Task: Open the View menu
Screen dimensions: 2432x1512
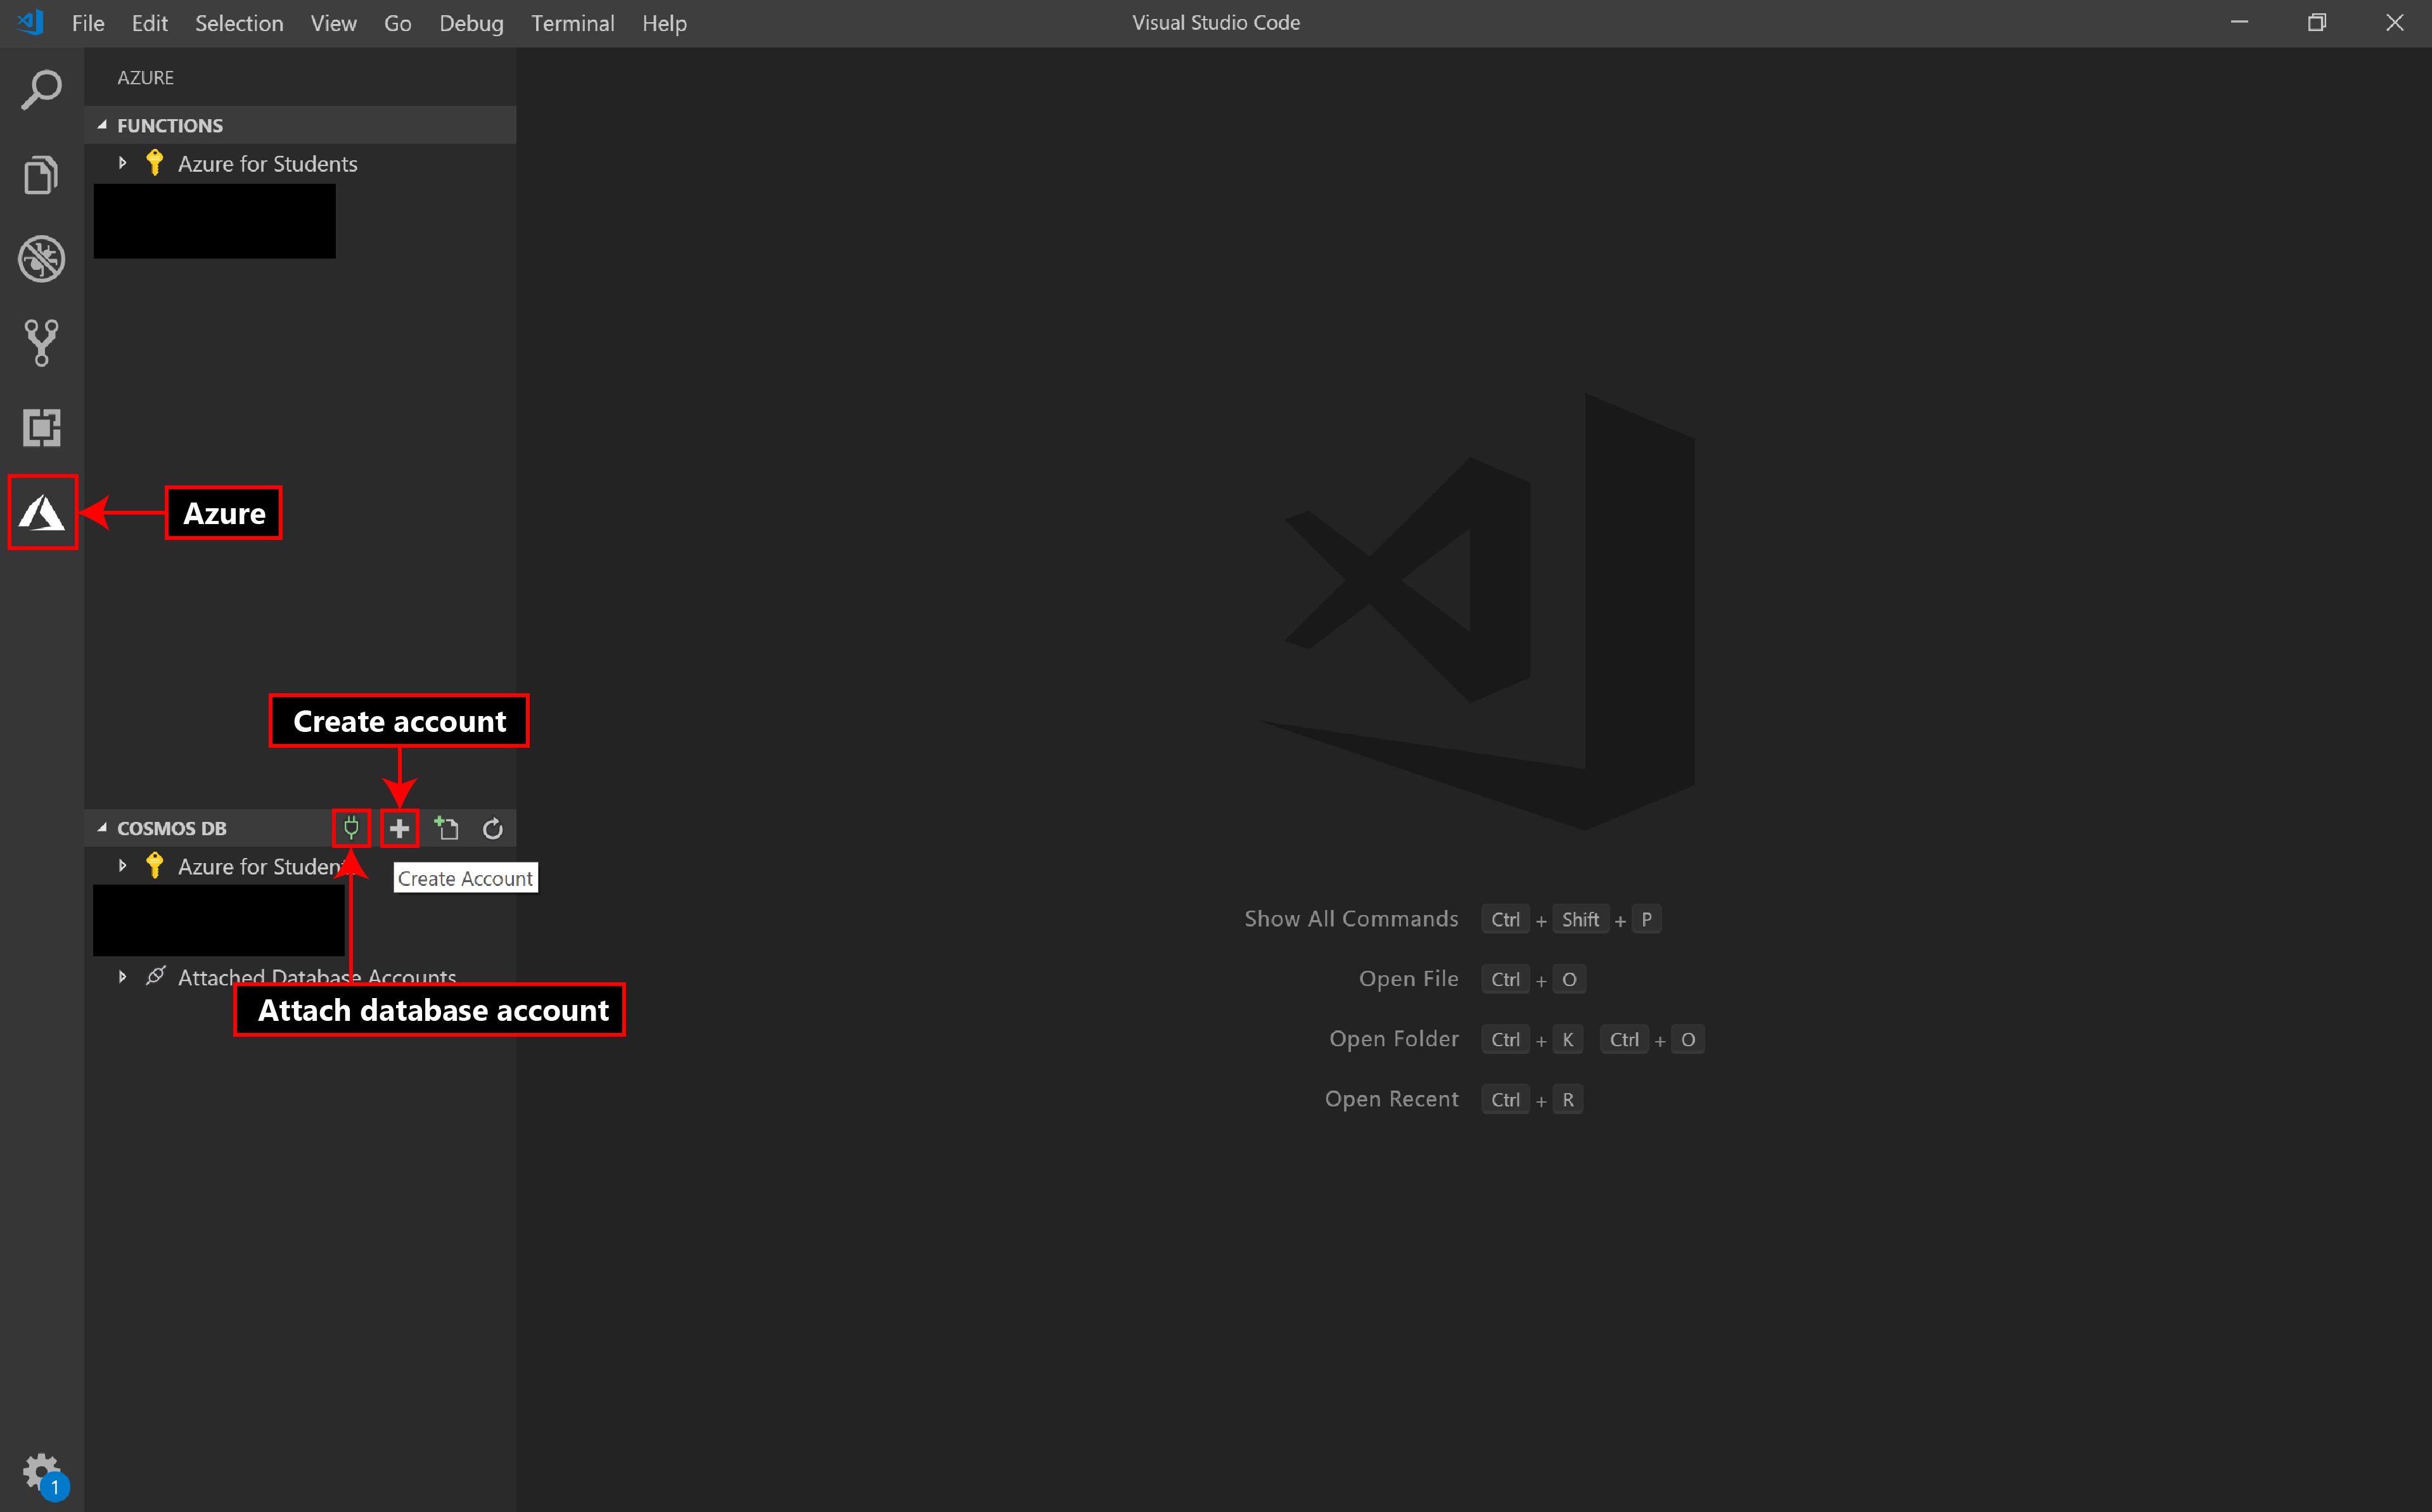Action: click(333, 23)
